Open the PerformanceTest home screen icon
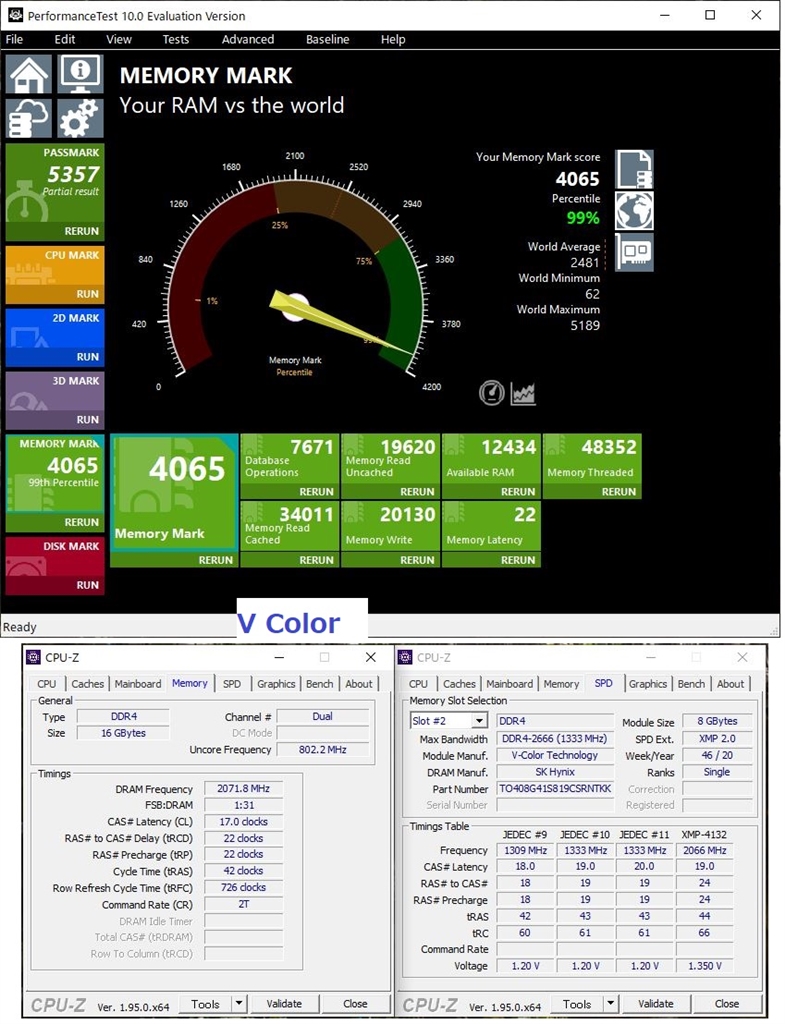This screenshot has height=1024, width=785. pos(28,74)
